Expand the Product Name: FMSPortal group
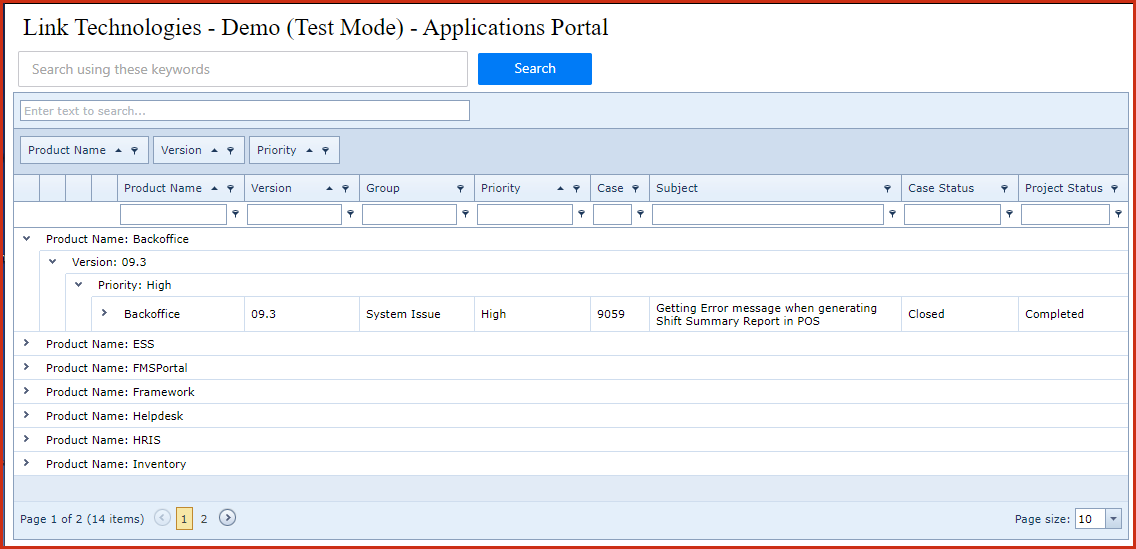This screenshot has height=549, width=1136. (x=27, y=367)
